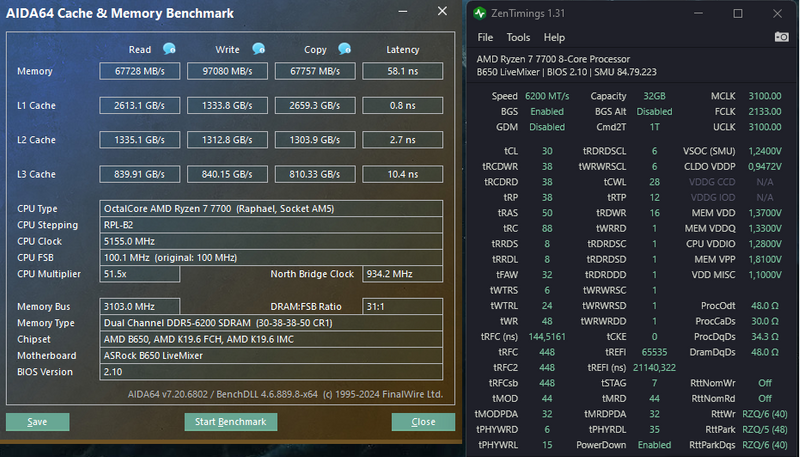This screenshot has height=457, width=800.
Task: Click ProcOdt value 48.0 Ω
Action: 765,306
